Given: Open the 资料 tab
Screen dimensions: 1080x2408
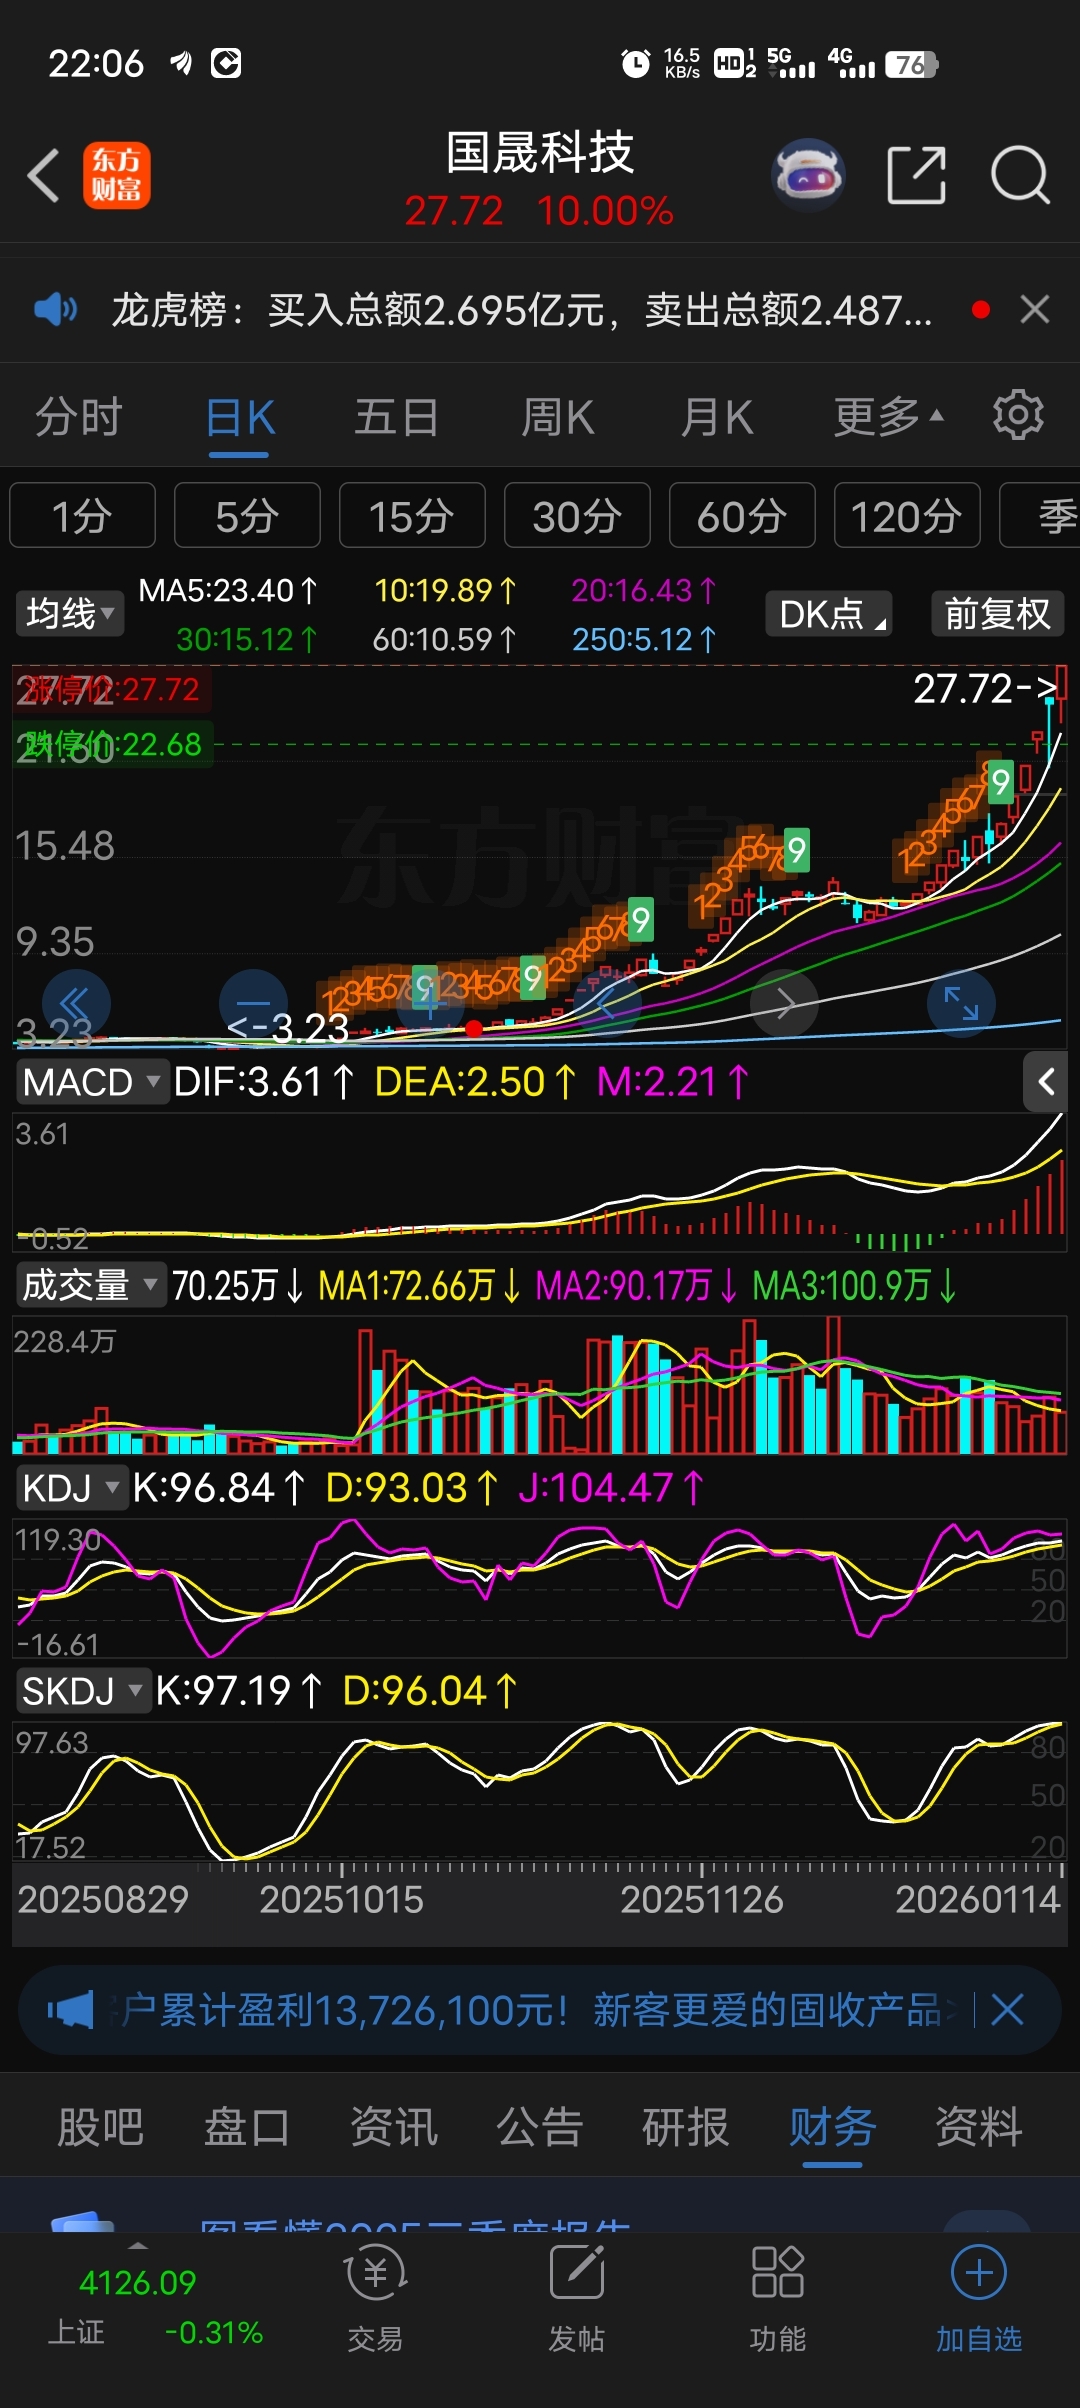Looking at the screenshot, I should tap(979, 2127).
